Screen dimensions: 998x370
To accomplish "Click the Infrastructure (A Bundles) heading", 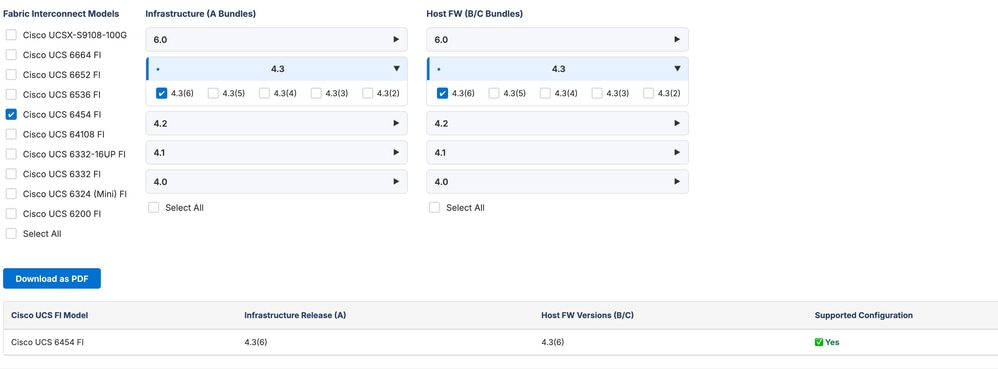I will [x=200, y=13].
